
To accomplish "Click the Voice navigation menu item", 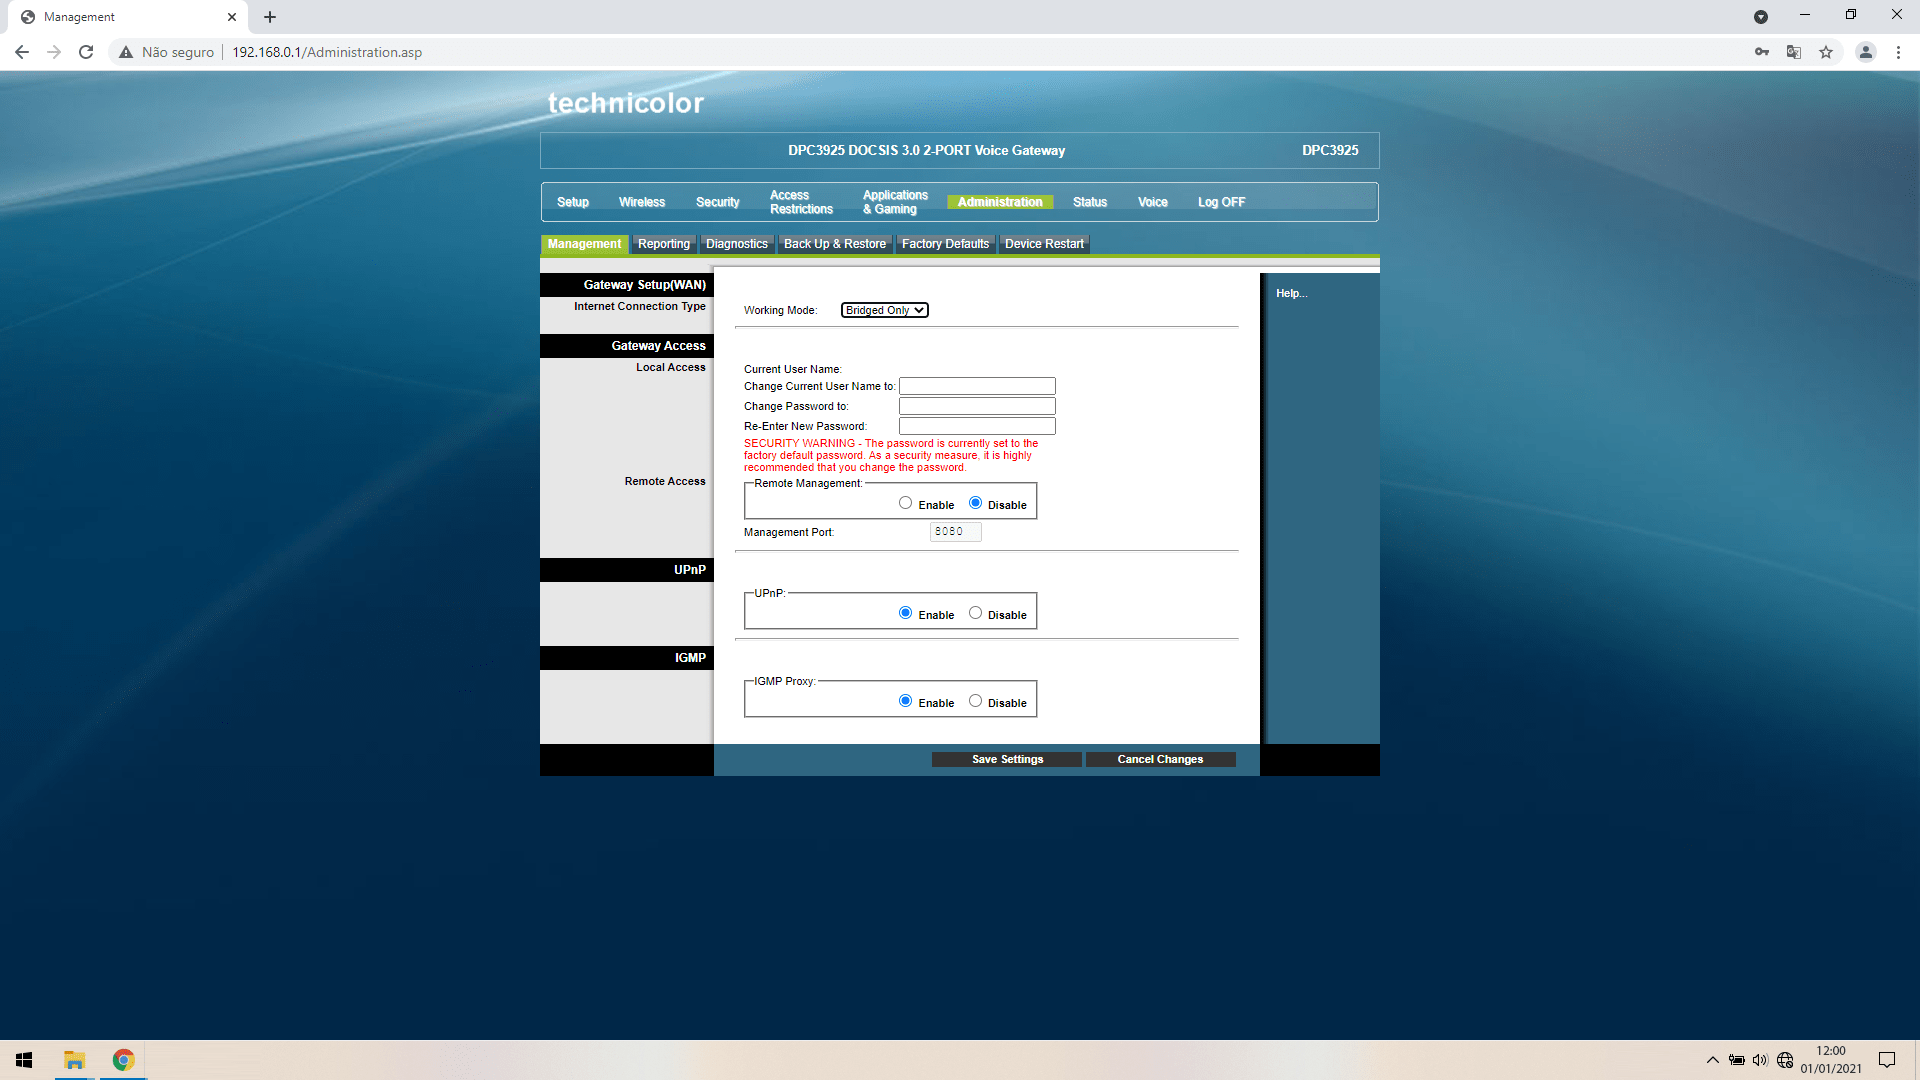I will coord(1151,202).
